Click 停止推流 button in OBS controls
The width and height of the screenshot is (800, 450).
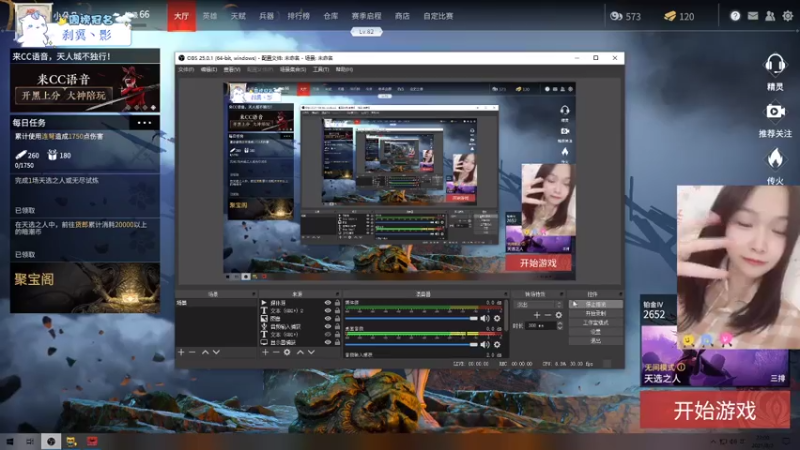pyautogui.click(x=595, y=304)
